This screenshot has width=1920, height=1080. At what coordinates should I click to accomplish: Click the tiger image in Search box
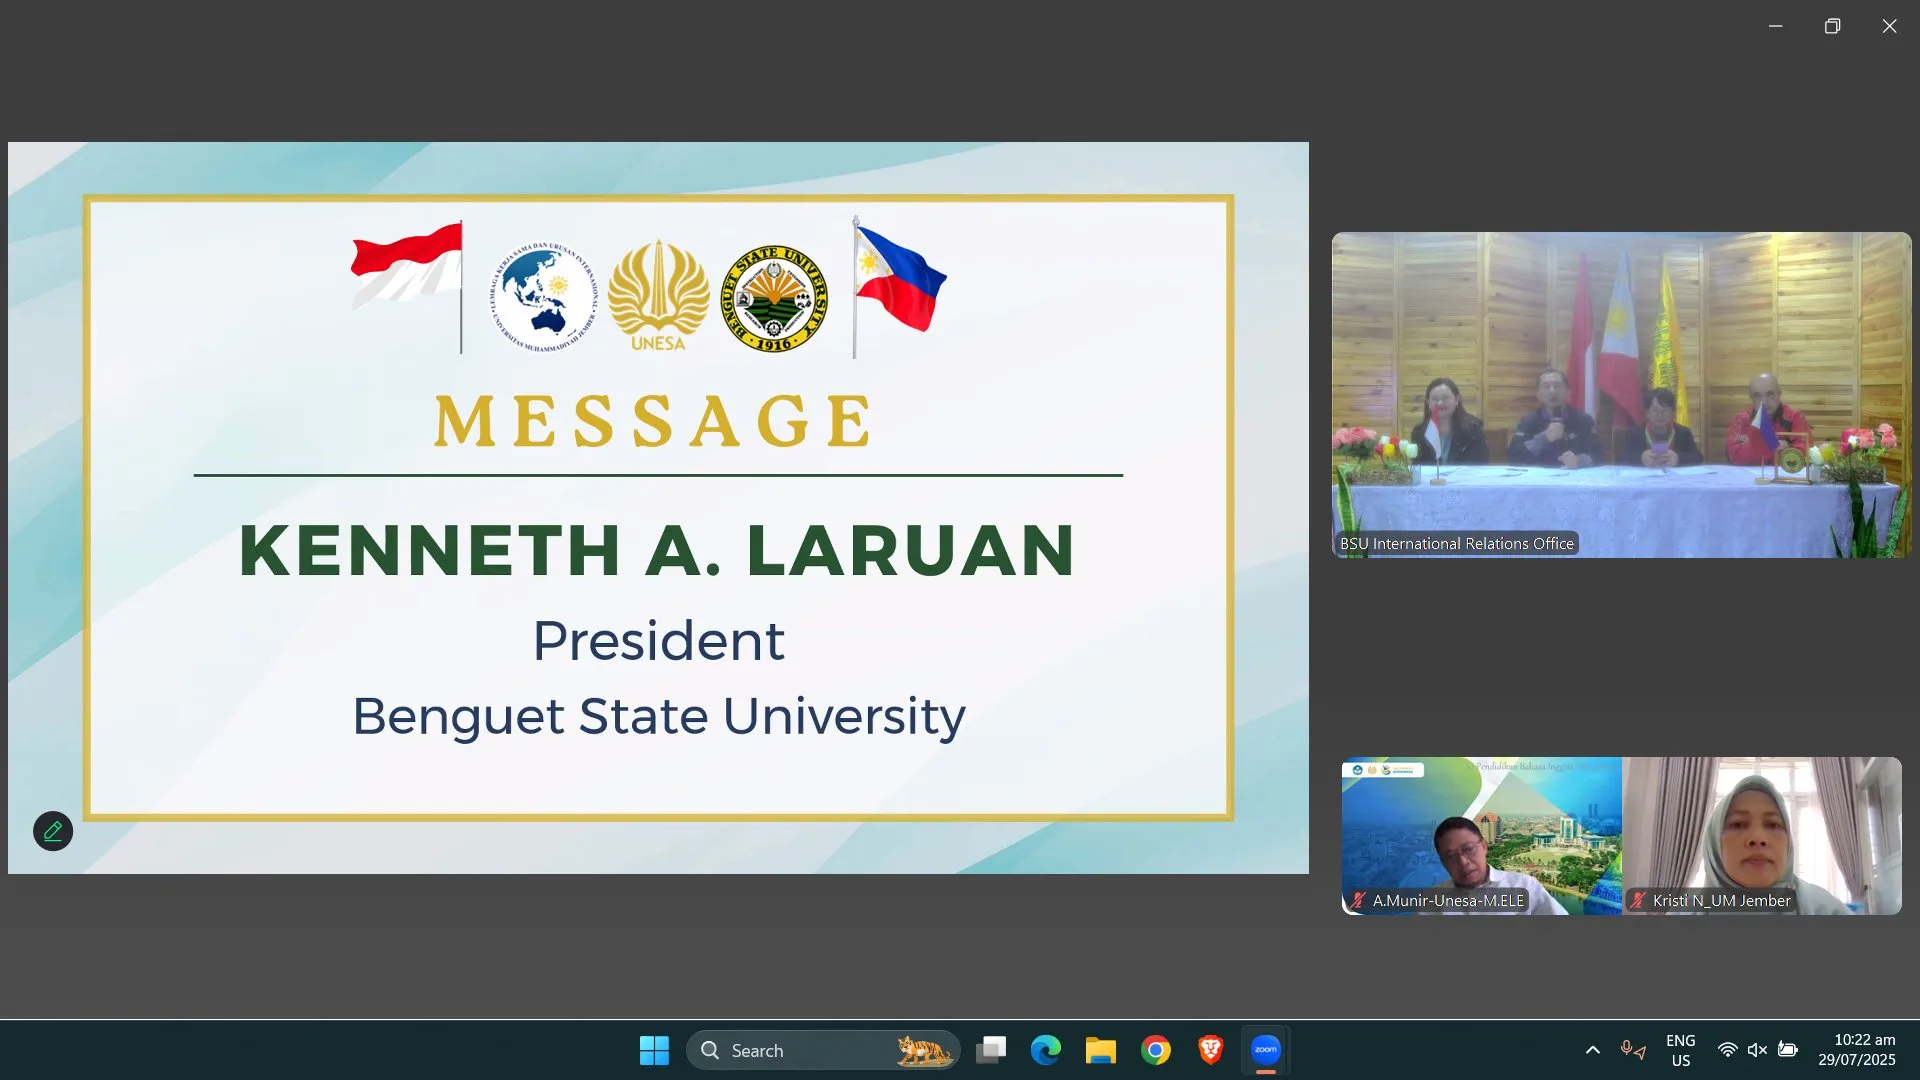[x=923, y=1050]
